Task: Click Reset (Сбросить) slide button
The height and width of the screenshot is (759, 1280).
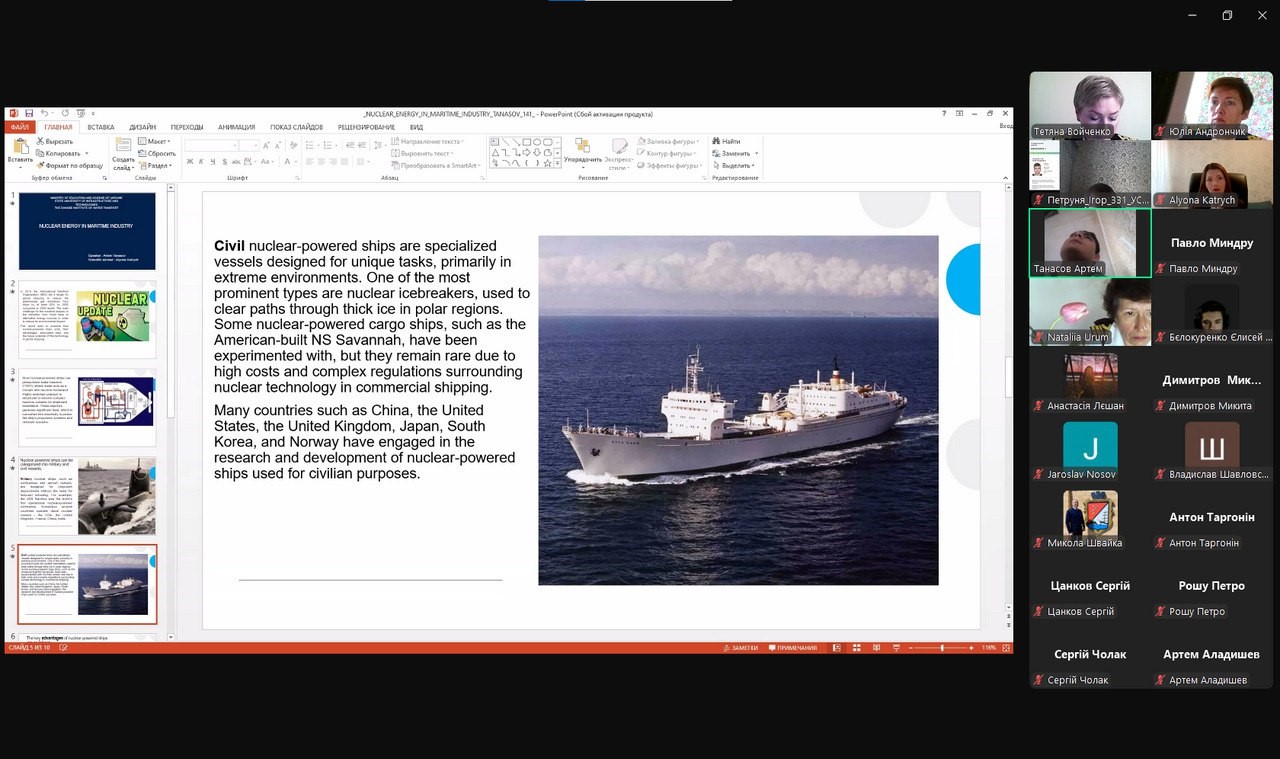Action: click(x=157, y=153)
